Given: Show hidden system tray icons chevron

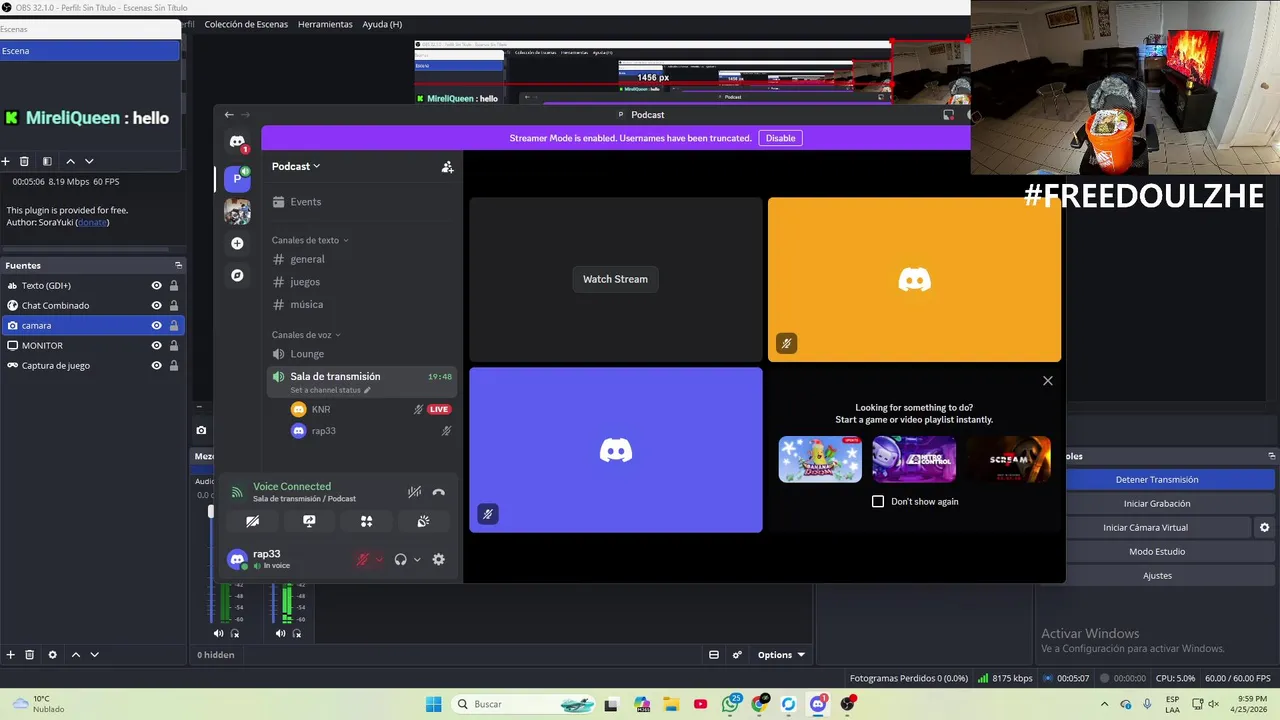Looking at the screenshot, I should click(x=1104, y=704).
